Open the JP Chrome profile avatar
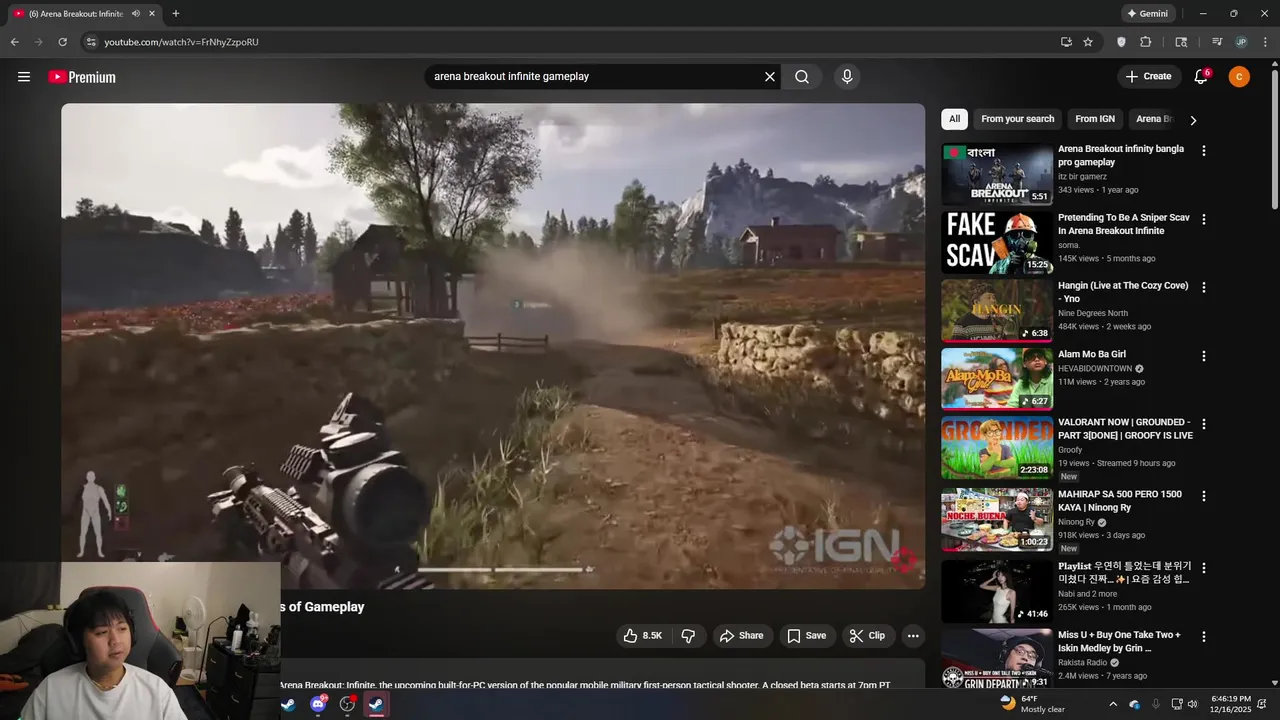 [x=1241, y=42]
